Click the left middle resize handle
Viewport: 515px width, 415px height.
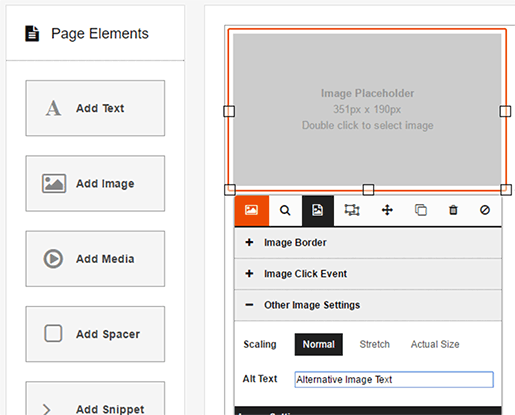click(229, 111)
